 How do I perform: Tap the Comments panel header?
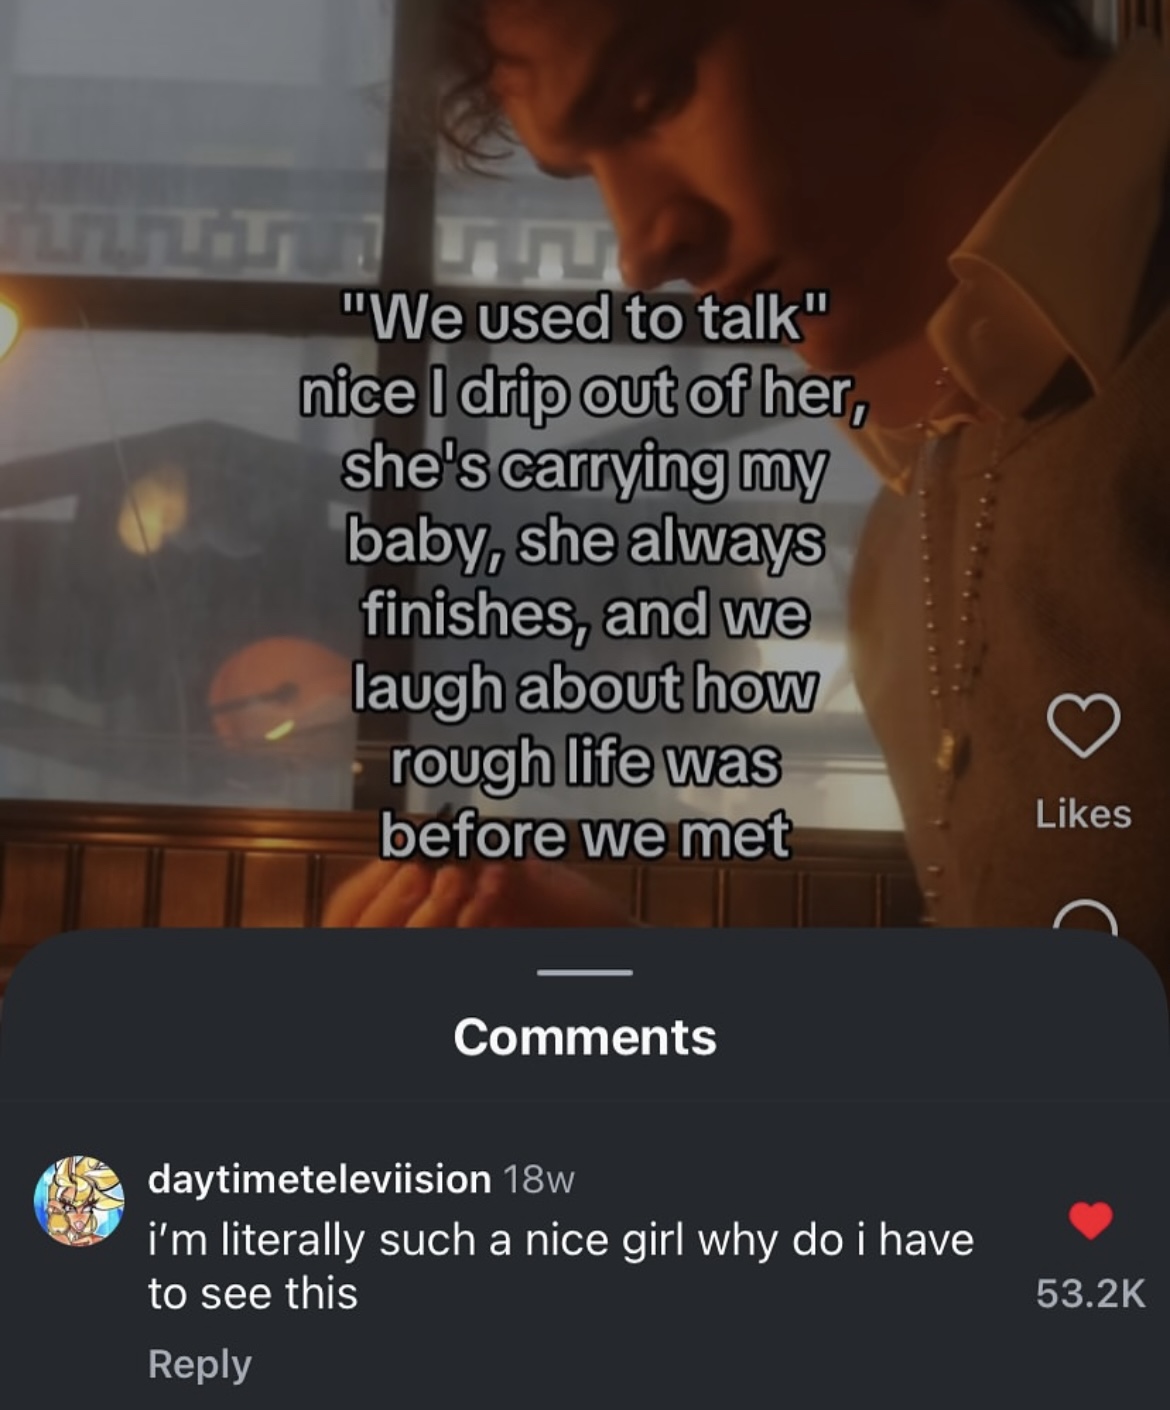(x=585, y=1037)
